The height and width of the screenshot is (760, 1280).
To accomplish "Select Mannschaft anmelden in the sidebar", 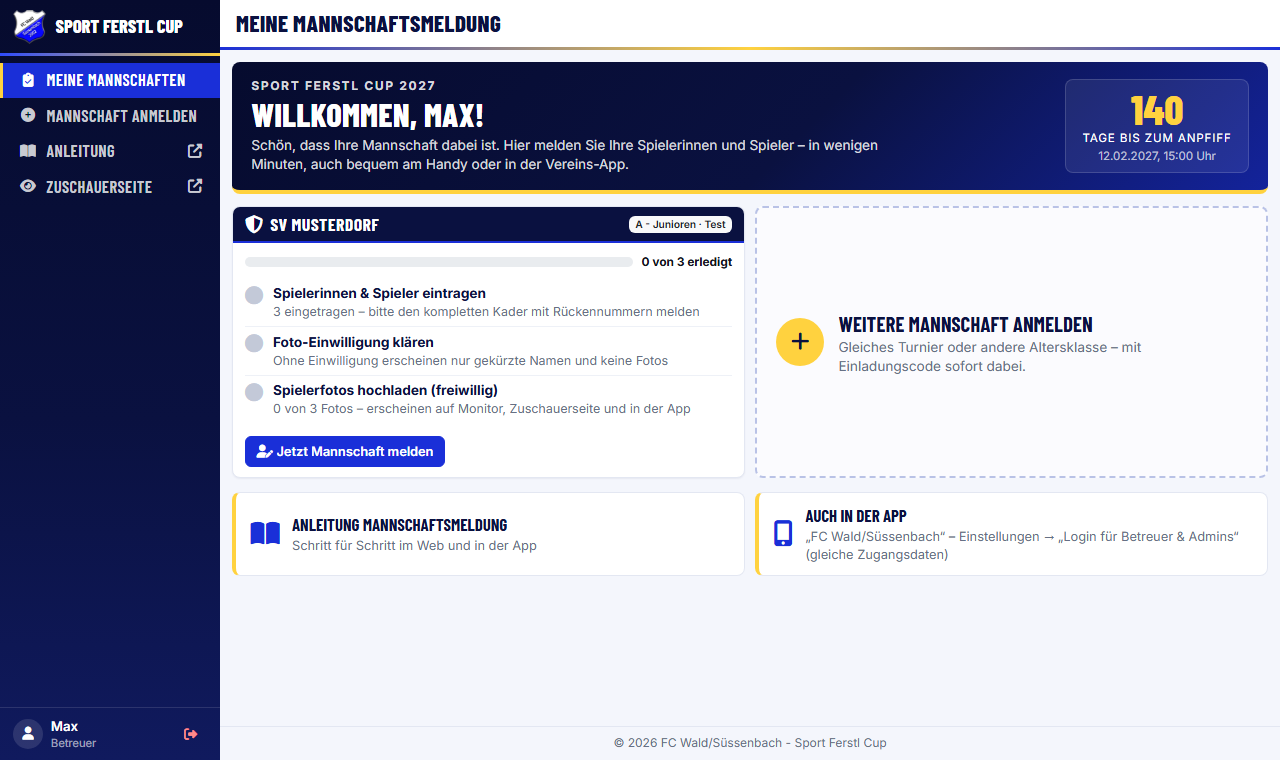I will 110,115.
